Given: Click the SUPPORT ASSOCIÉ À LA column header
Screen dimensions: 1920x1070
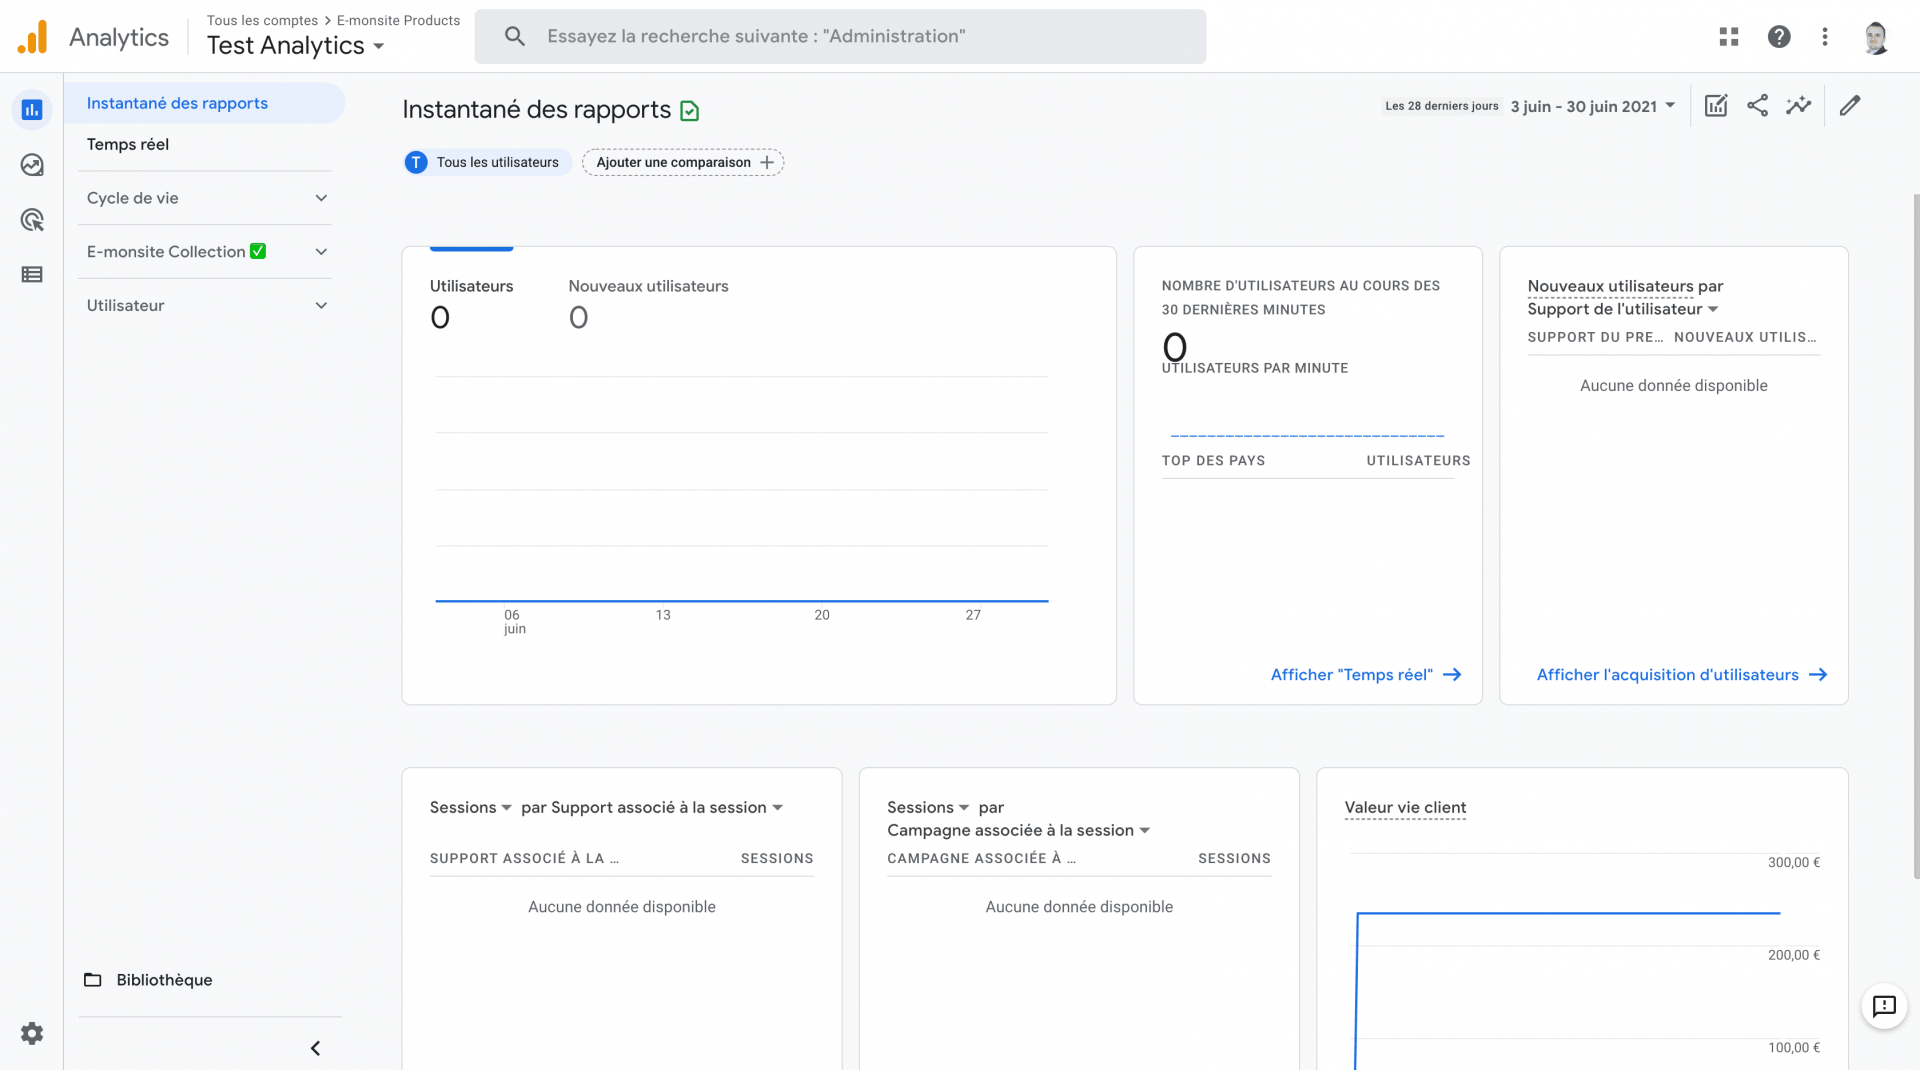Looking at the screenshot, I should 524,858.
